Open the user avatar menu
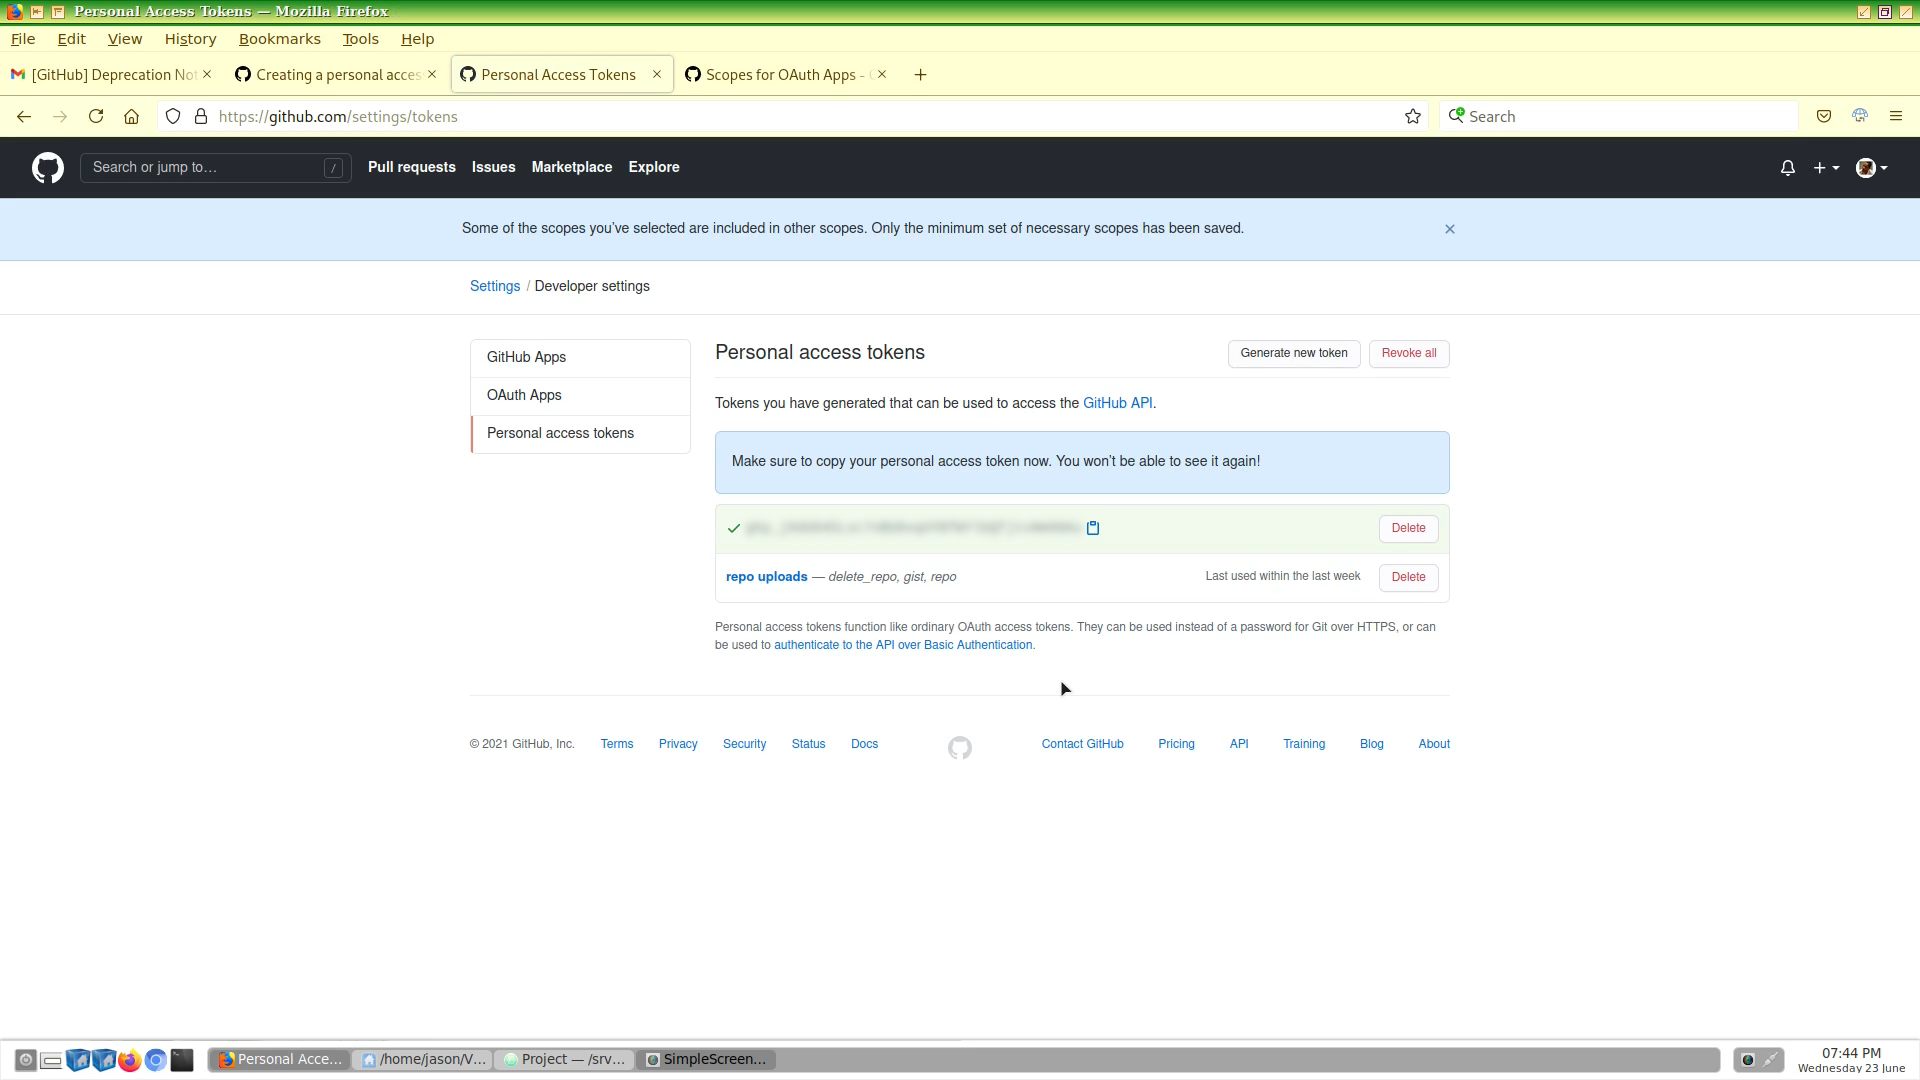This screenshot has width=1920, height=1080. 1871,168
